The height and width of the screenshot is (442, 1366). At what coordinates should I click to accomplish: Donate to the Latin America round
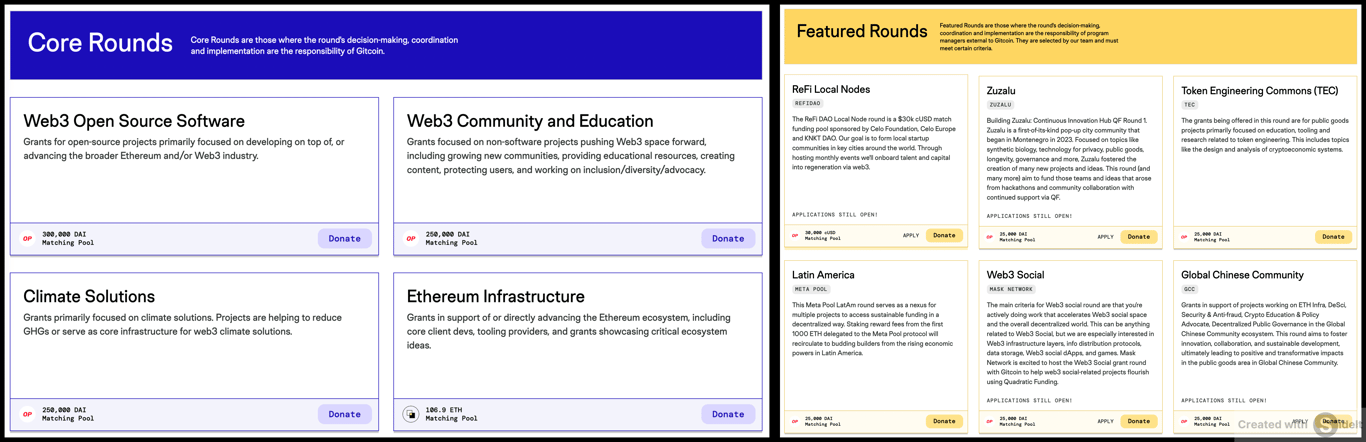click(944, 421)
